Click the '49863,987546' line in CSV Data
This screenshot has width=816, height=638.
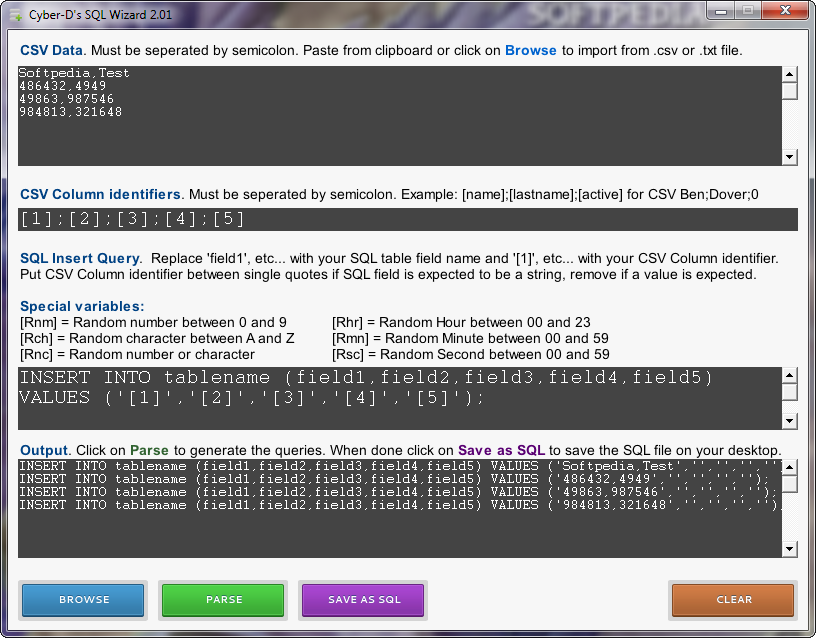coord(66,99)
